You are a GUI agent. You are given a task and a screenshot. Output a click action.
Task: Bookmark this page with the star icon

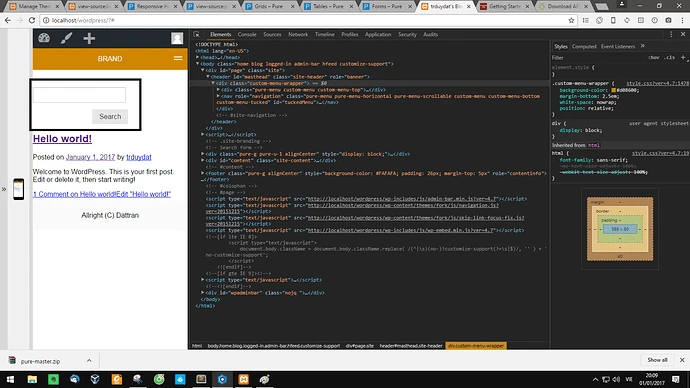[x=571, y=20]
